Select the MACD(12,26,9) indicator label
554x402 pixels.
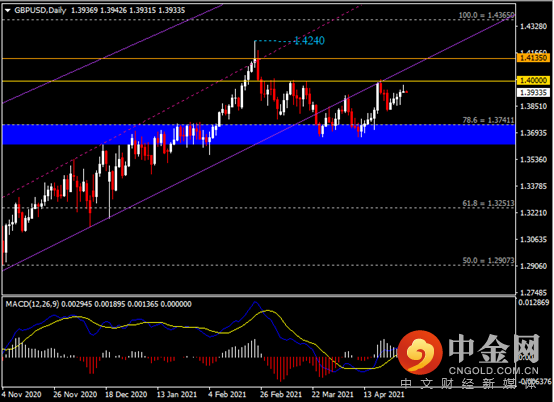tap(32, 304)
